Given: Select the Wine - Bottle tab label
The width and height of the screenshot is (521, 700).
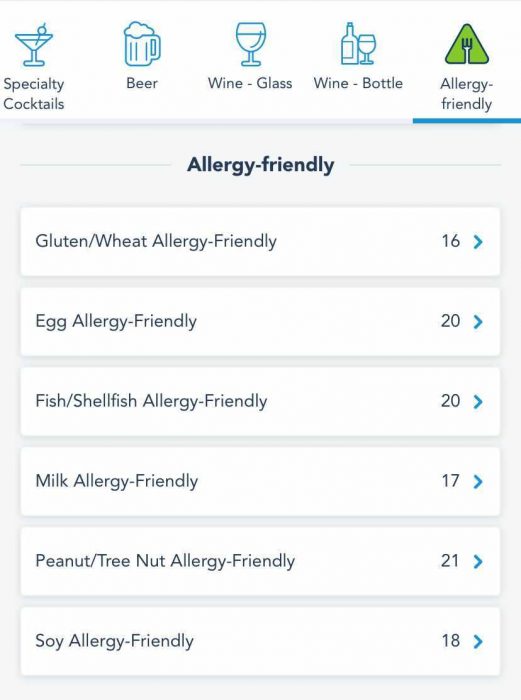Looking at the screenshot, I should [358, 83].
